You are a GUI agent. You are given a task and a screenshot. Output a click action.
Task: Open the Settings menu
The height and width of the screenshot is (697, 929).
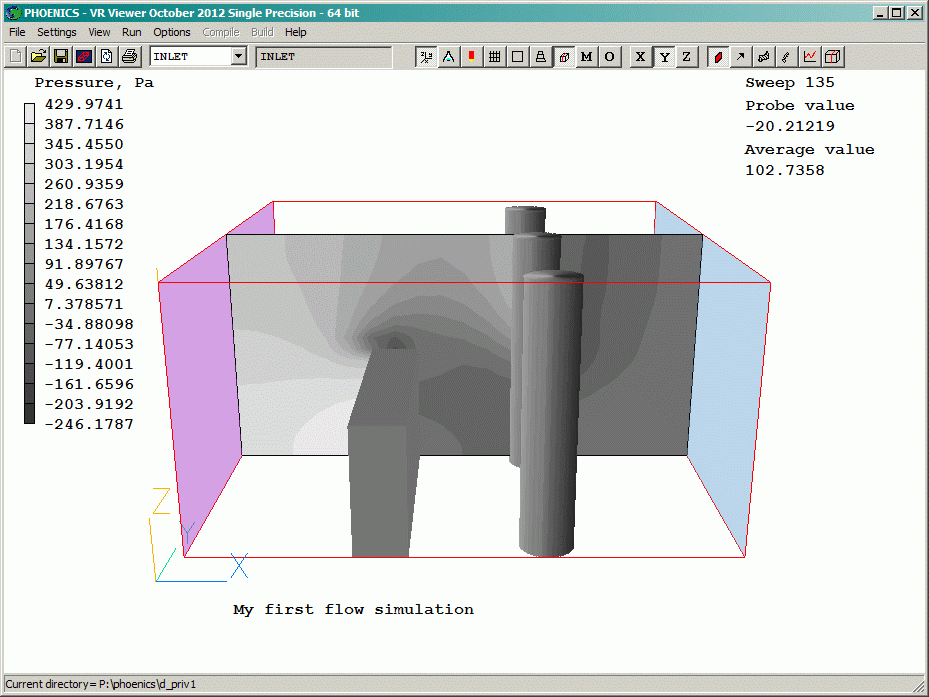tap(56, 32)
